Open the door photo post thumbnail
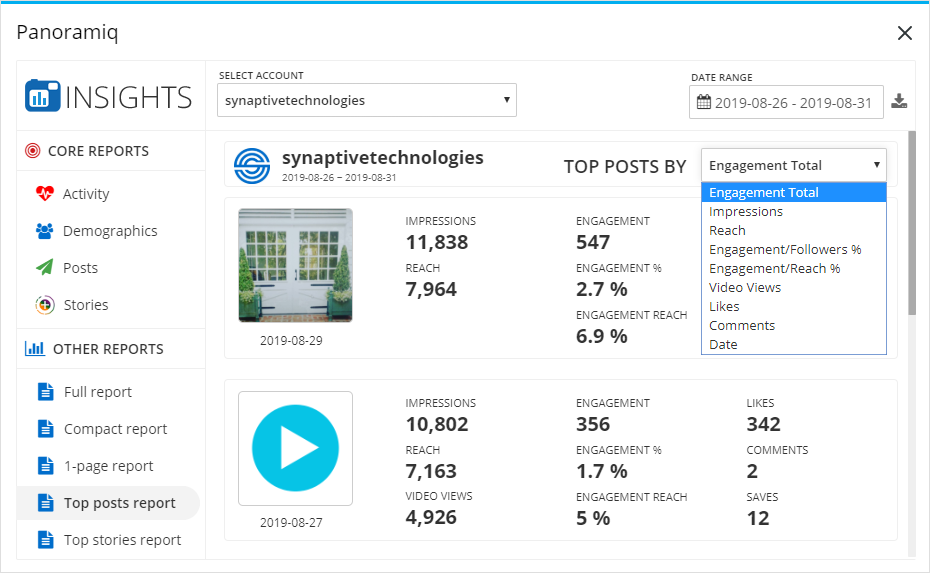Screen dimensions: 930x573 (295, 265)
